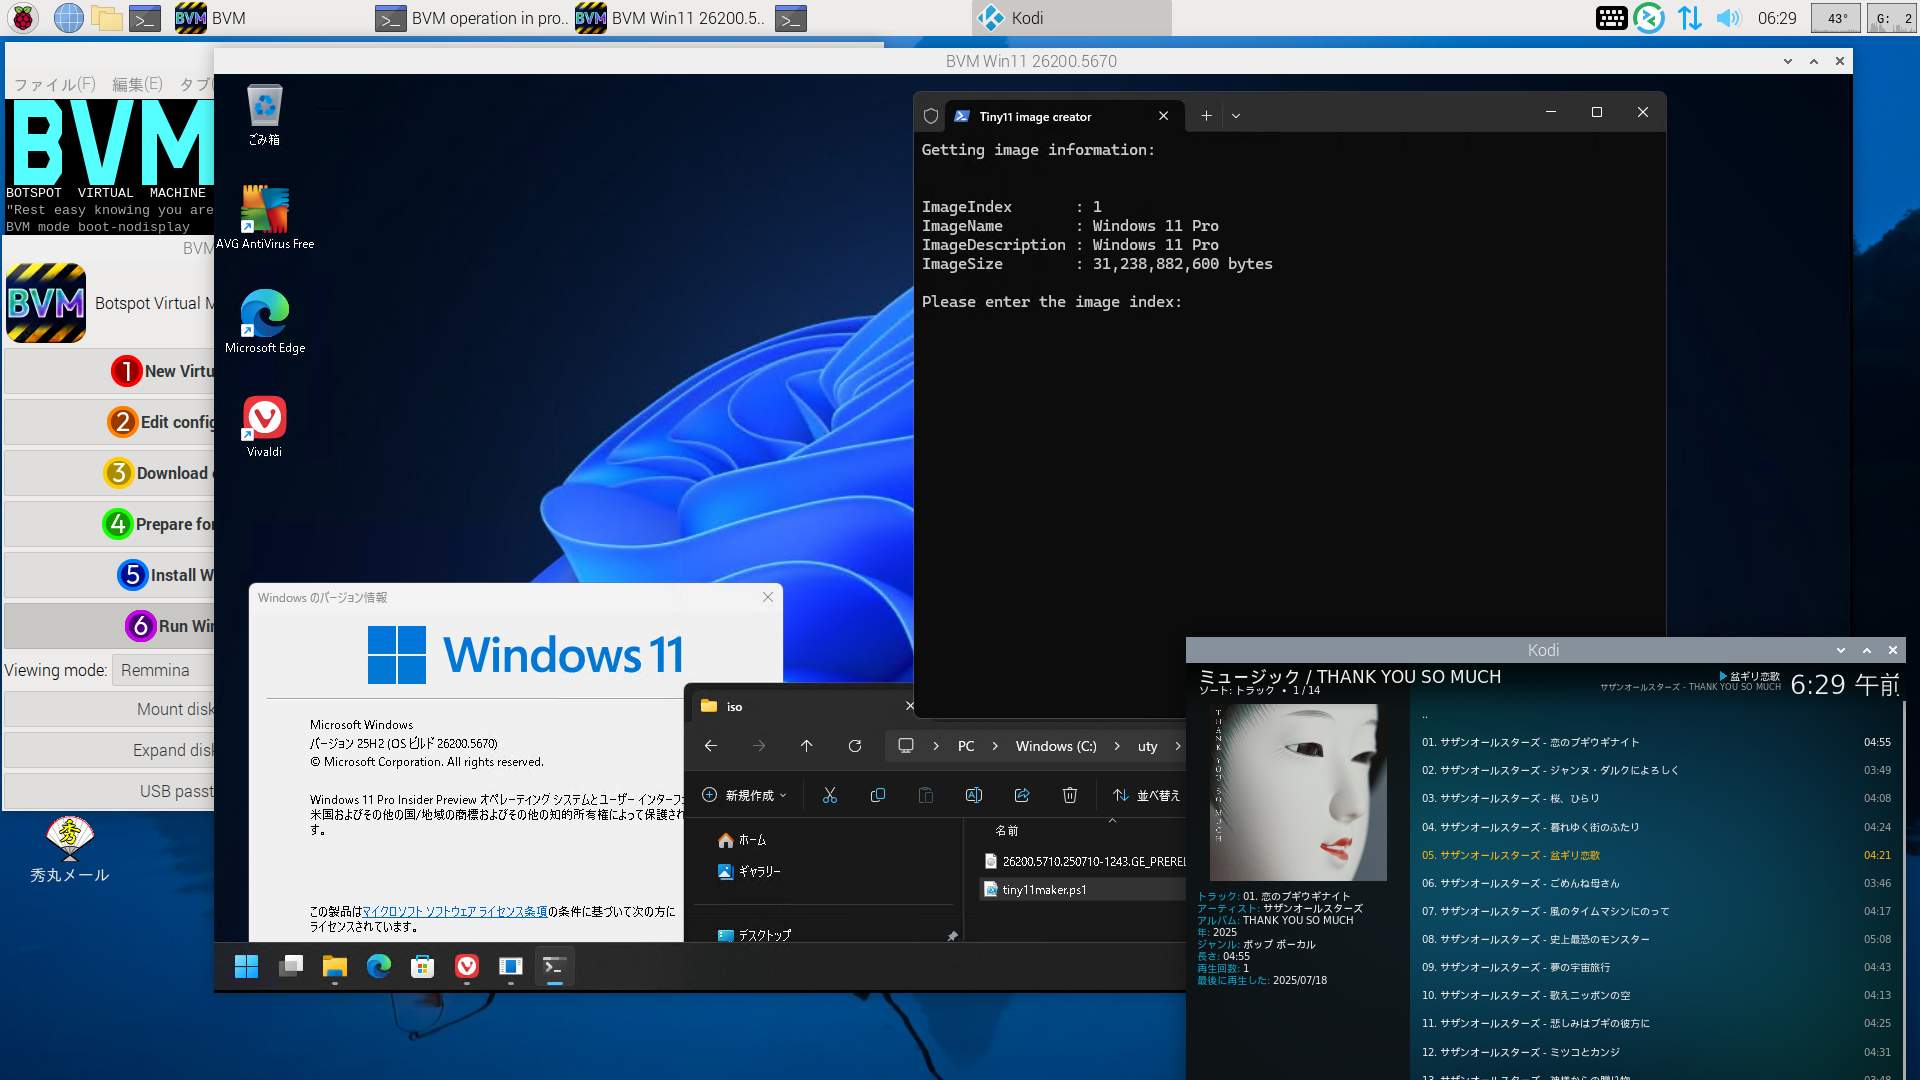Open the terminal launcher in top panel

[x=145, y=18]
